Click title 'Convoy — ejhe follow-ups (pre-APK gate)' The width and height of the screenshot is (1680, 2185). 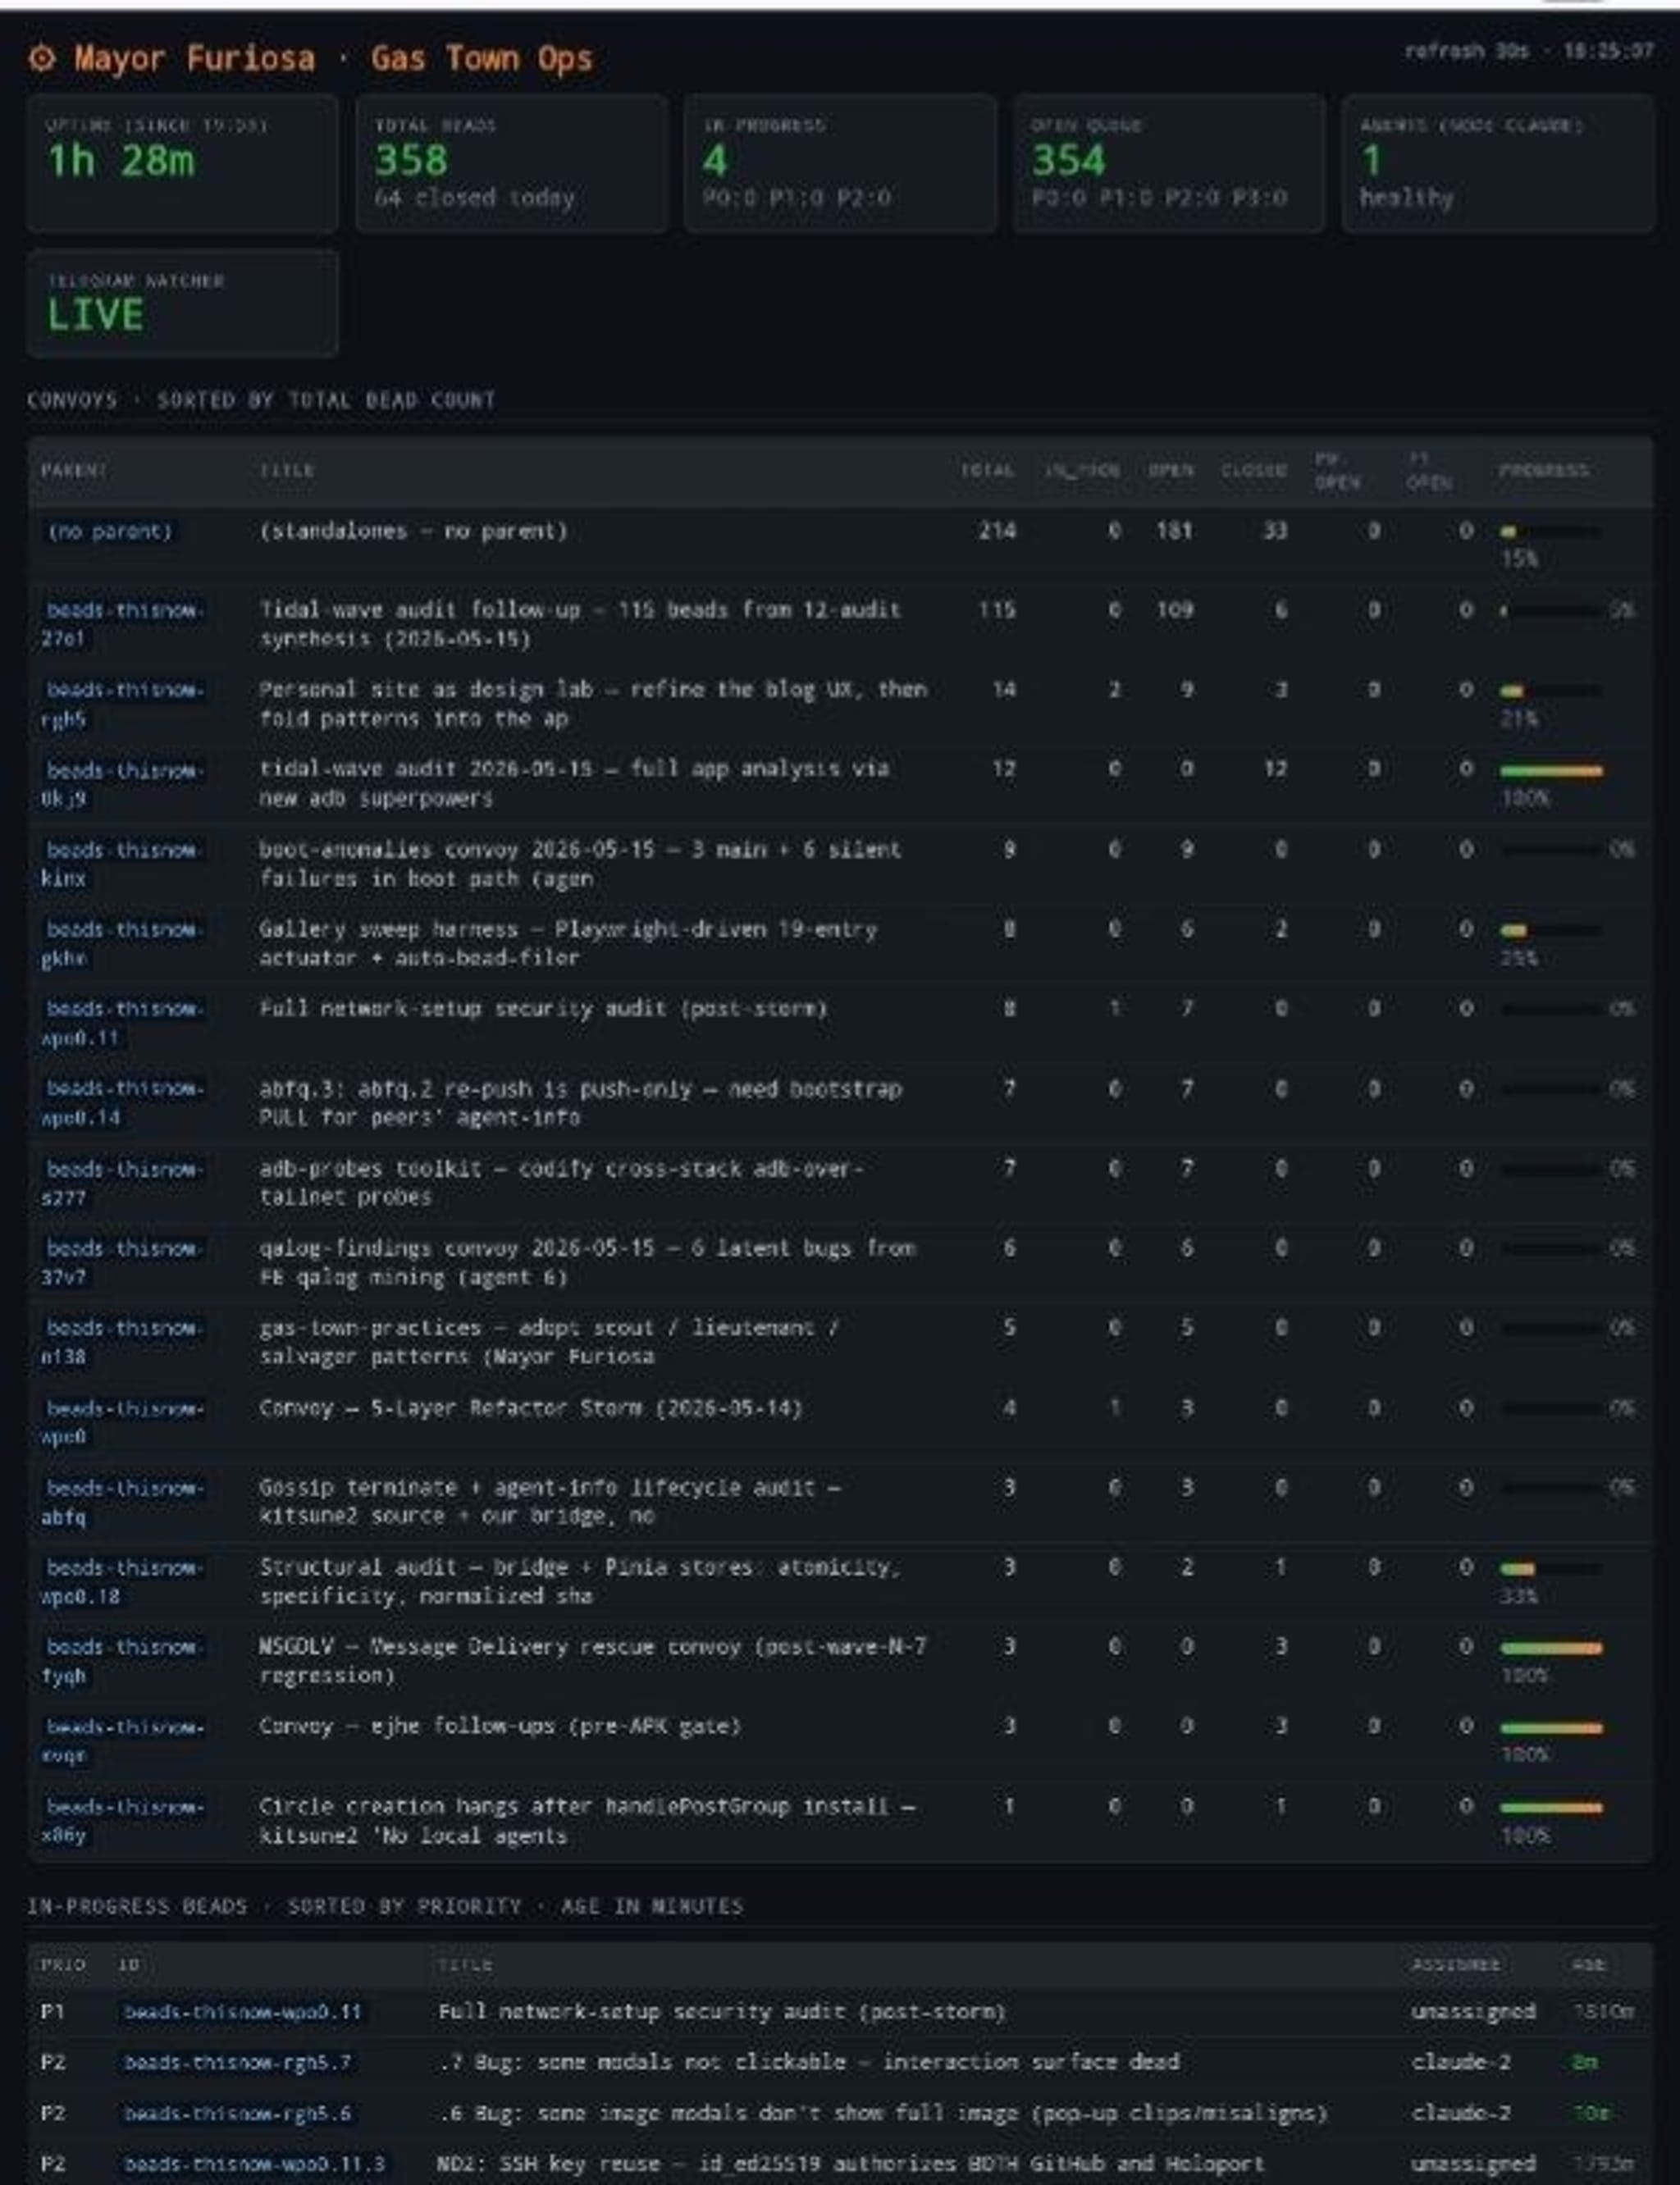[x=500, y=1727]
